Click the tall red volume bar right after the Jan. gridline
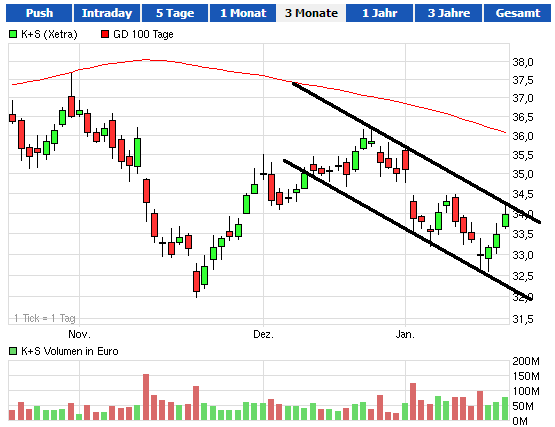This screenshot has width=555, height=427. click(413, 402)
